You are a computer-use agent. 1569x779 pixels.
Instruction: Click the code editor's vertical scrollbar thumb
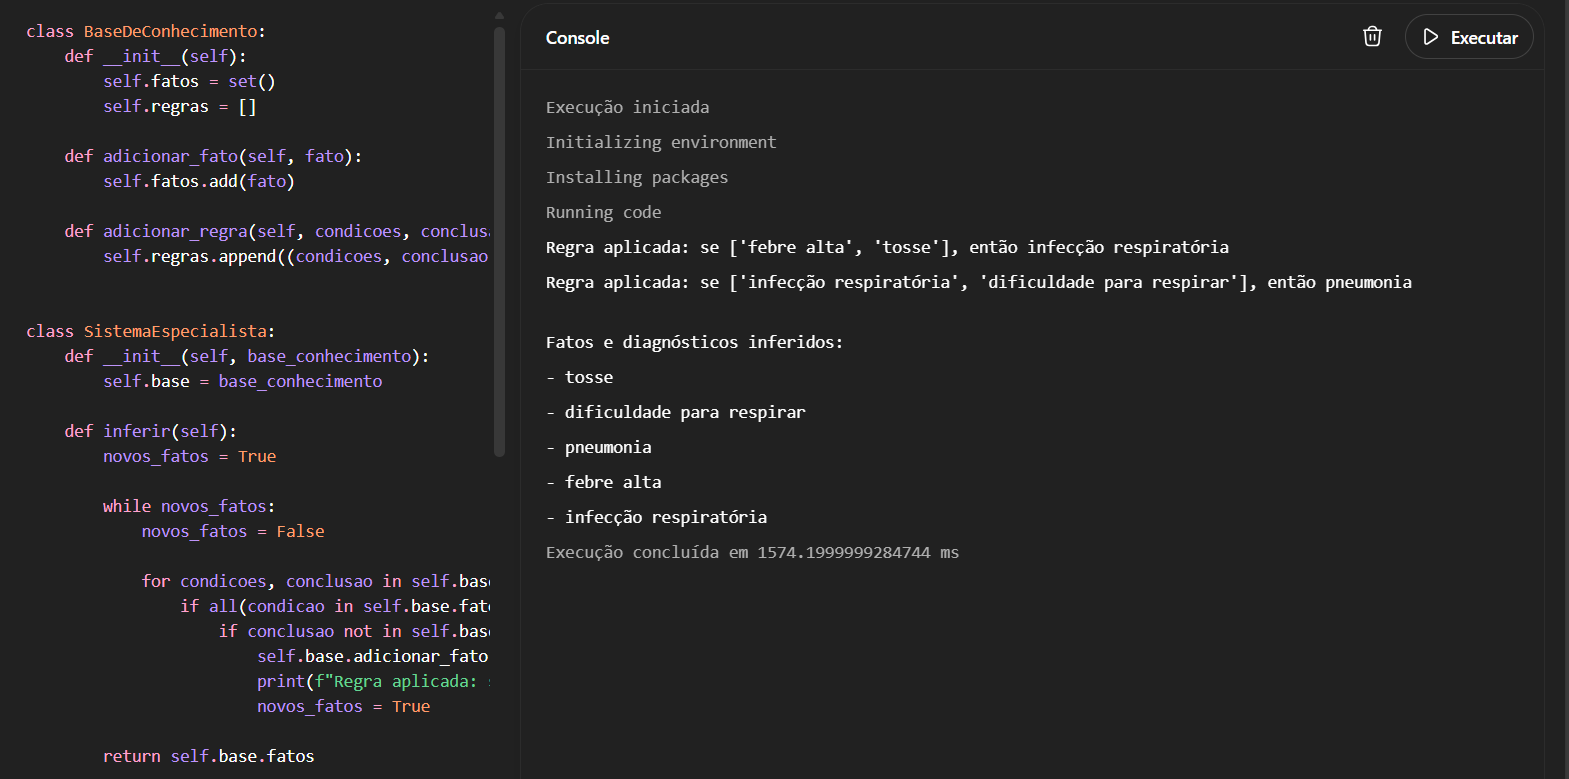[x=499, y=240]
